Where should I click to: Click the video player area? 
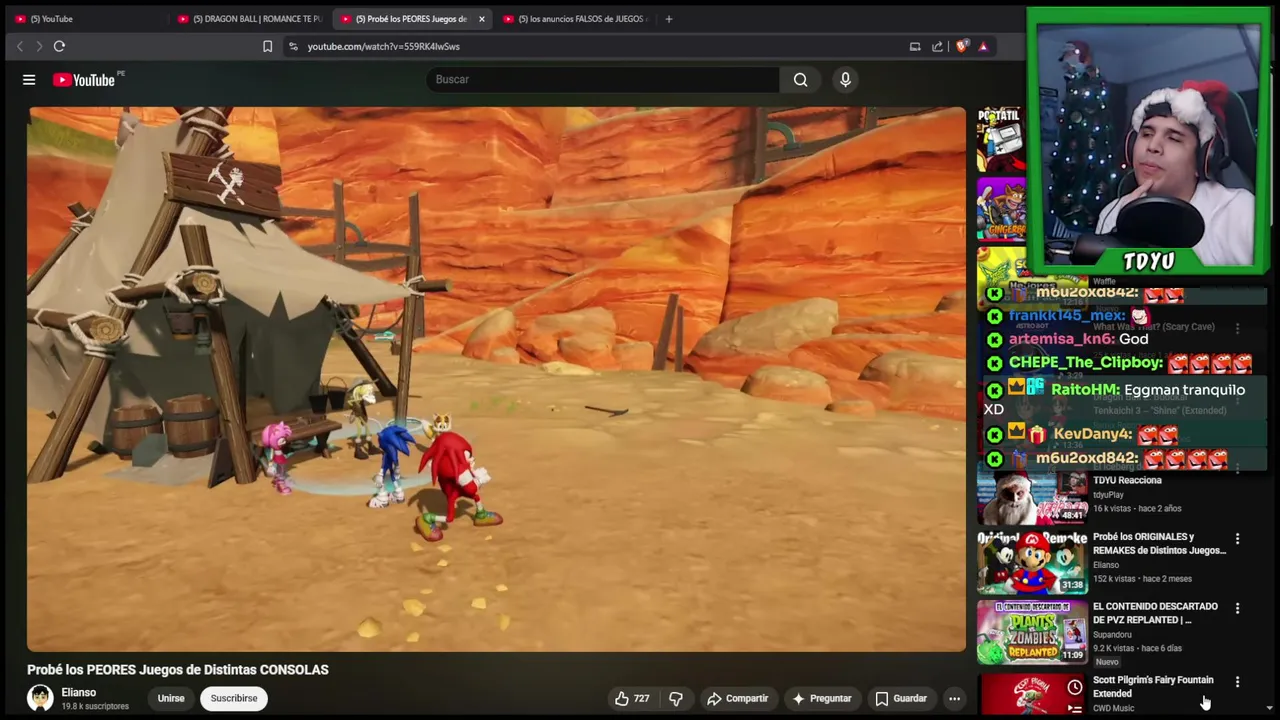[x=497, y=379]
